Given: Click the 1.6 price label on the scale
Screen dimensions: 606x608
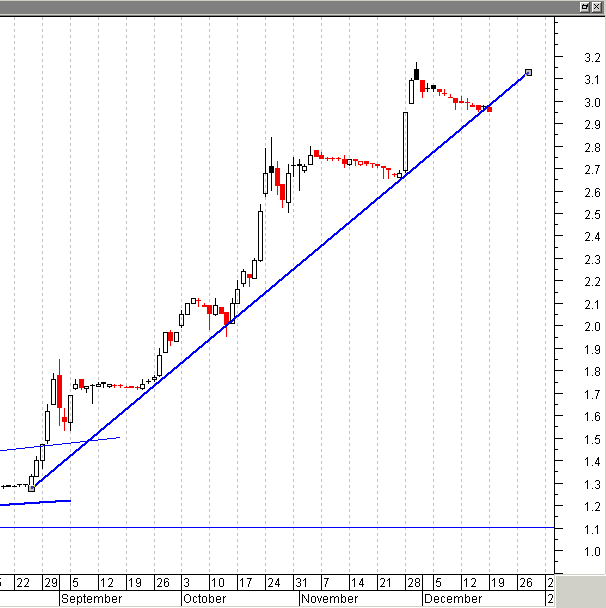Looking at the screenshot, I should click(x=592, y=417).
